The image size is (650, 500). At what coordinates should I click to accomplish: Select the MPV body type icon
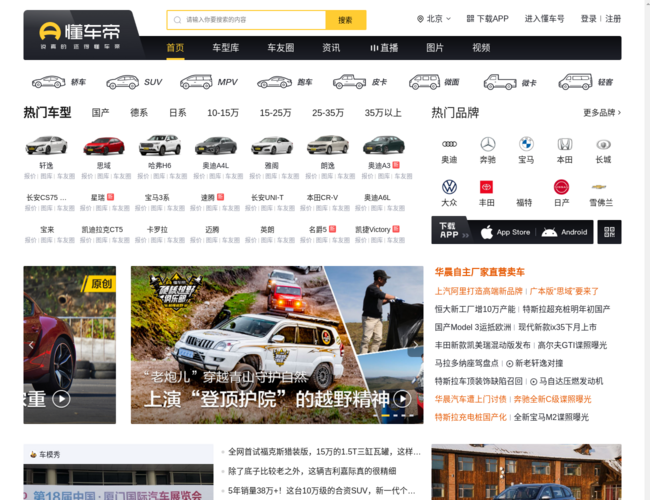point(196,82)
